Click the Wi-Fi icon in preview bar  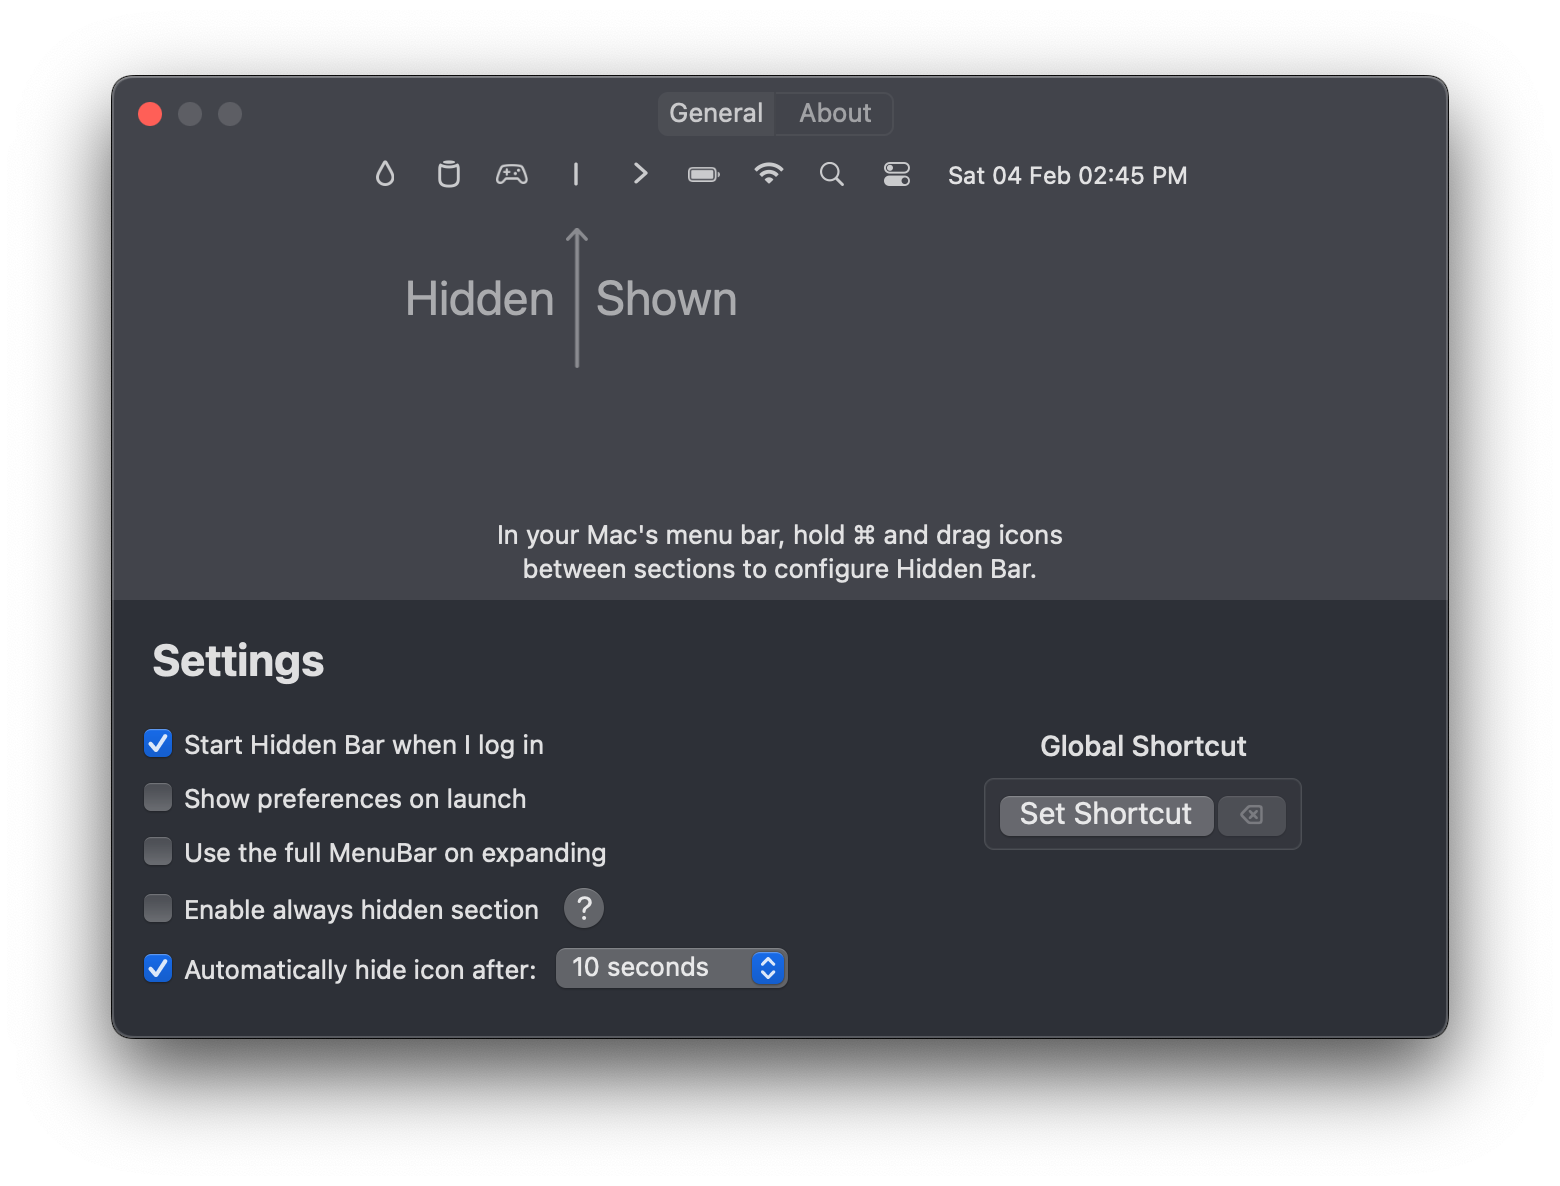[768, 174]
